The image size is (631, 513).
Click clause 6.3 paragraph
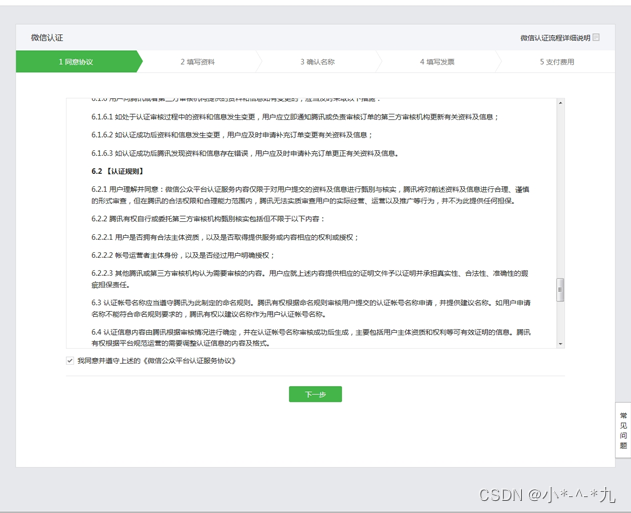[311, 308]
